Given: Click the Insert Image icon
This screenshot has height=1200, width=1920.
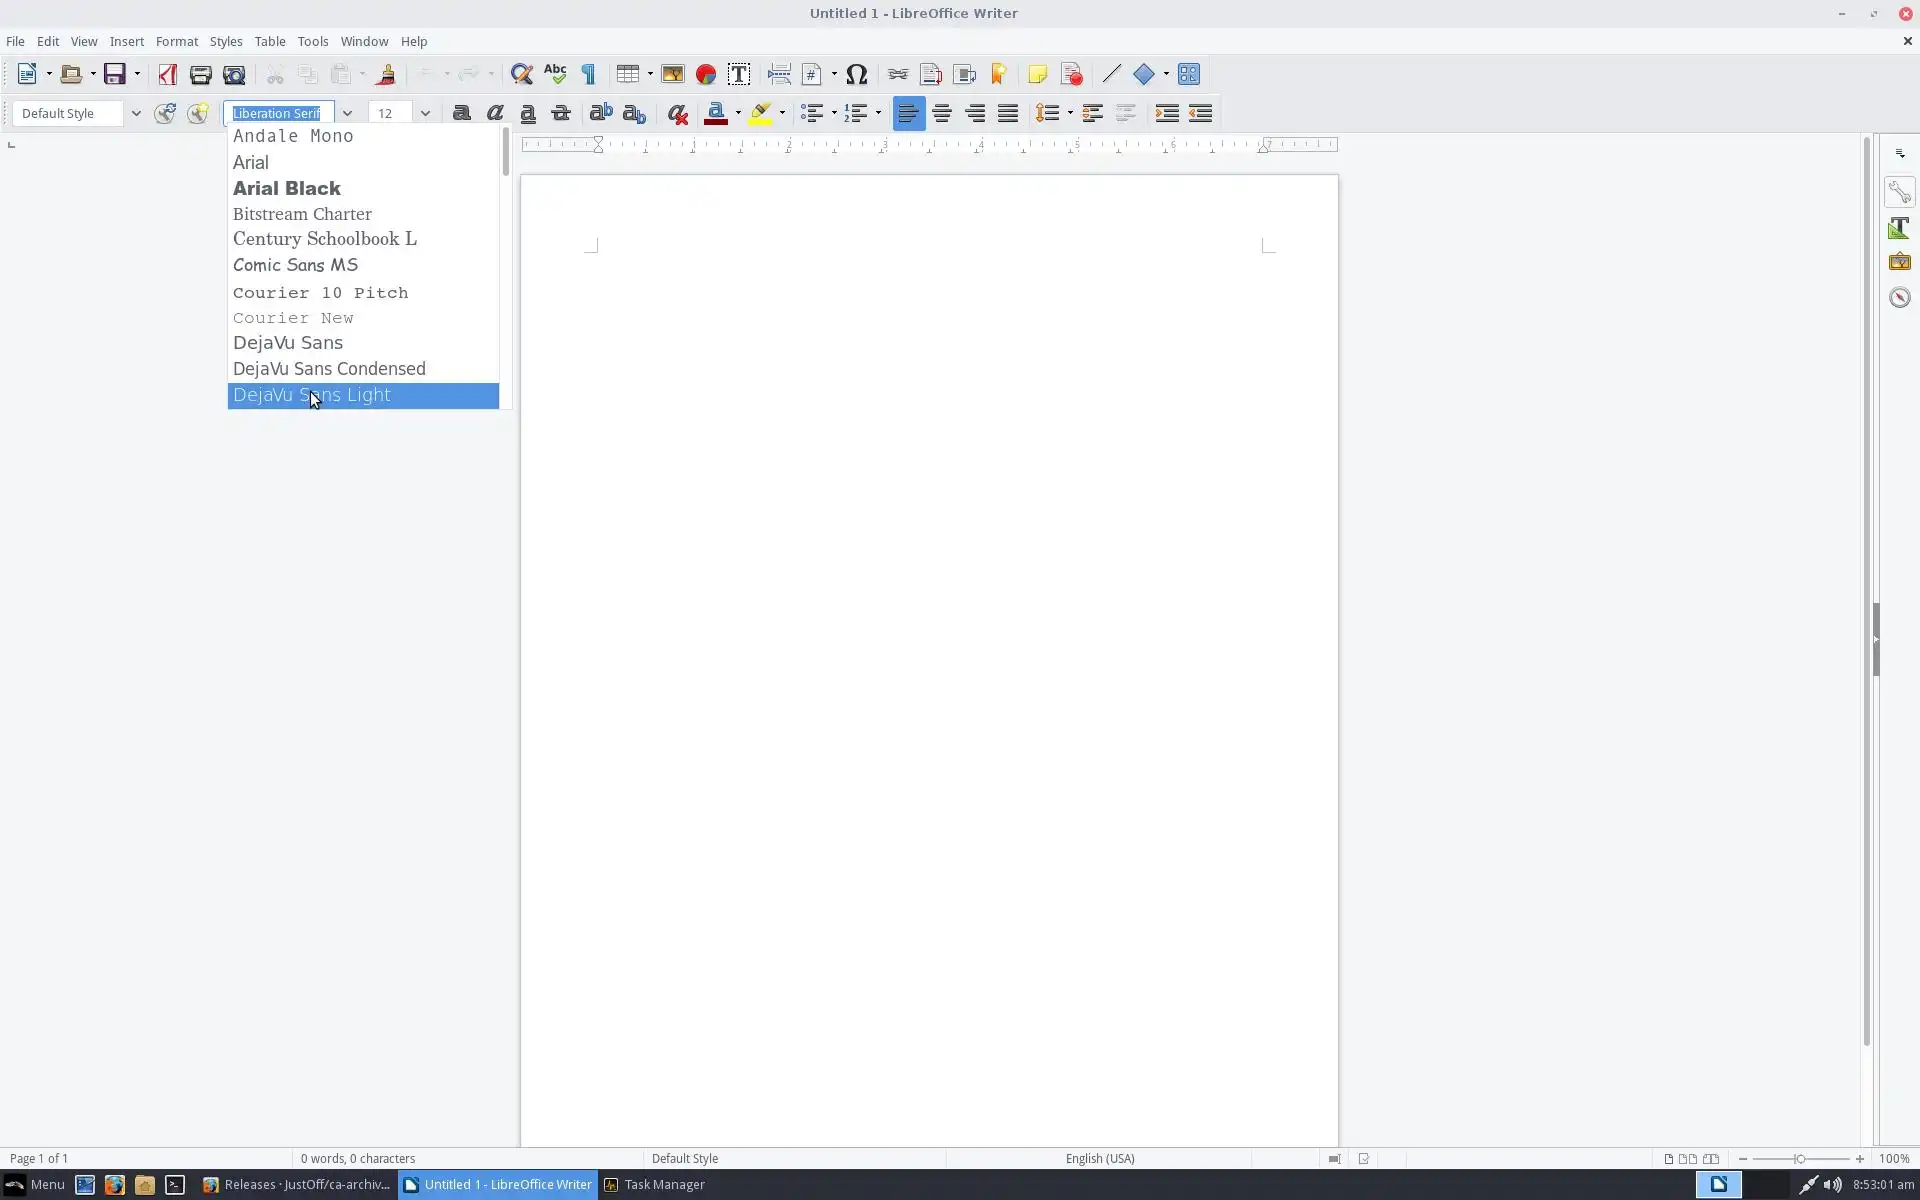Looking at the screenshot, I should pos(672,74).
